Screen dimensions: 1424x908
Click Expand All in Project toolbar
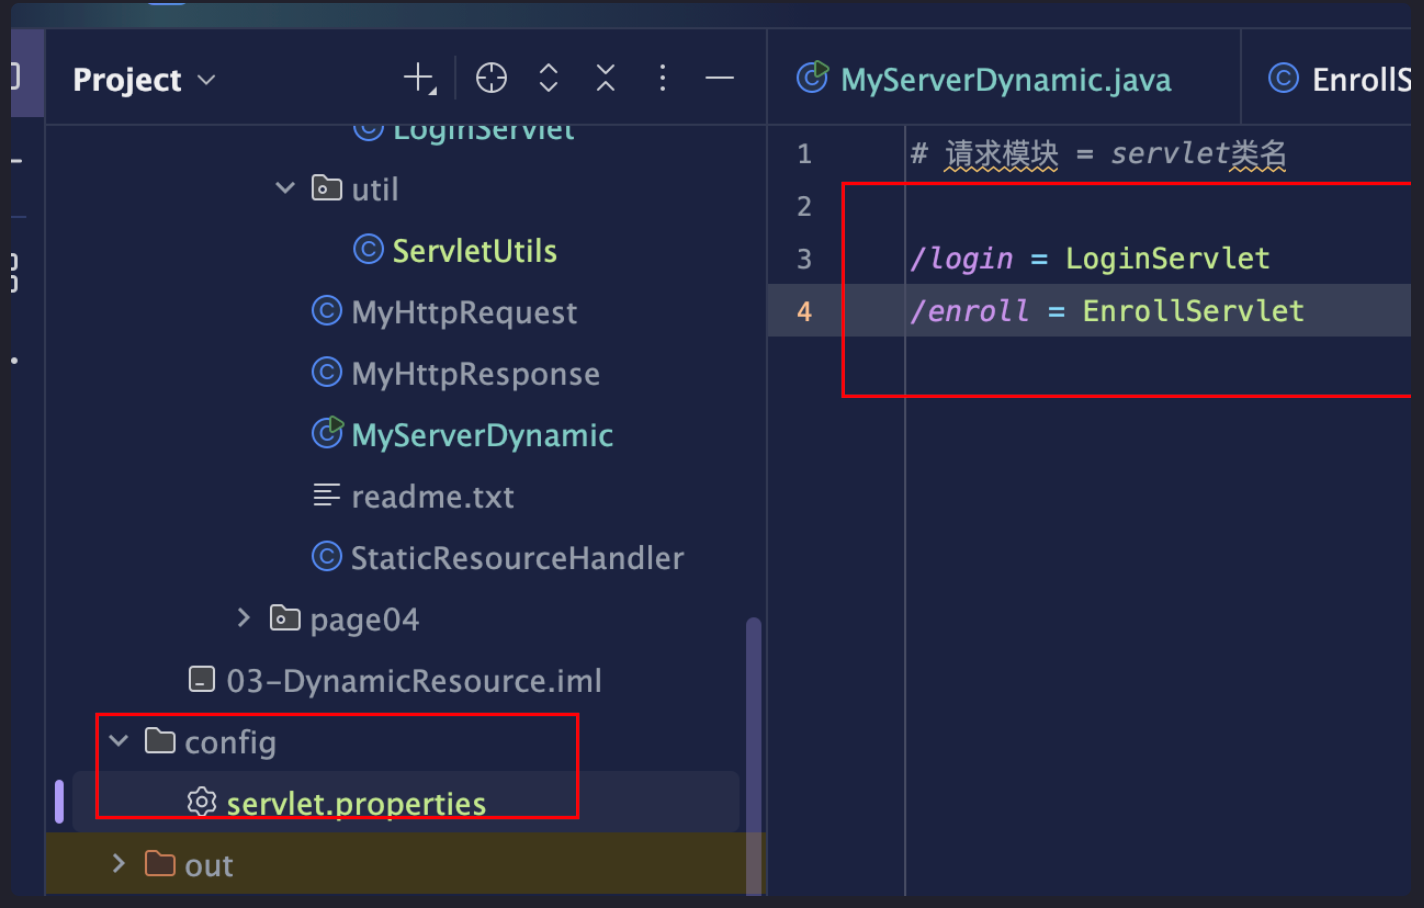[x=548, y=78]
